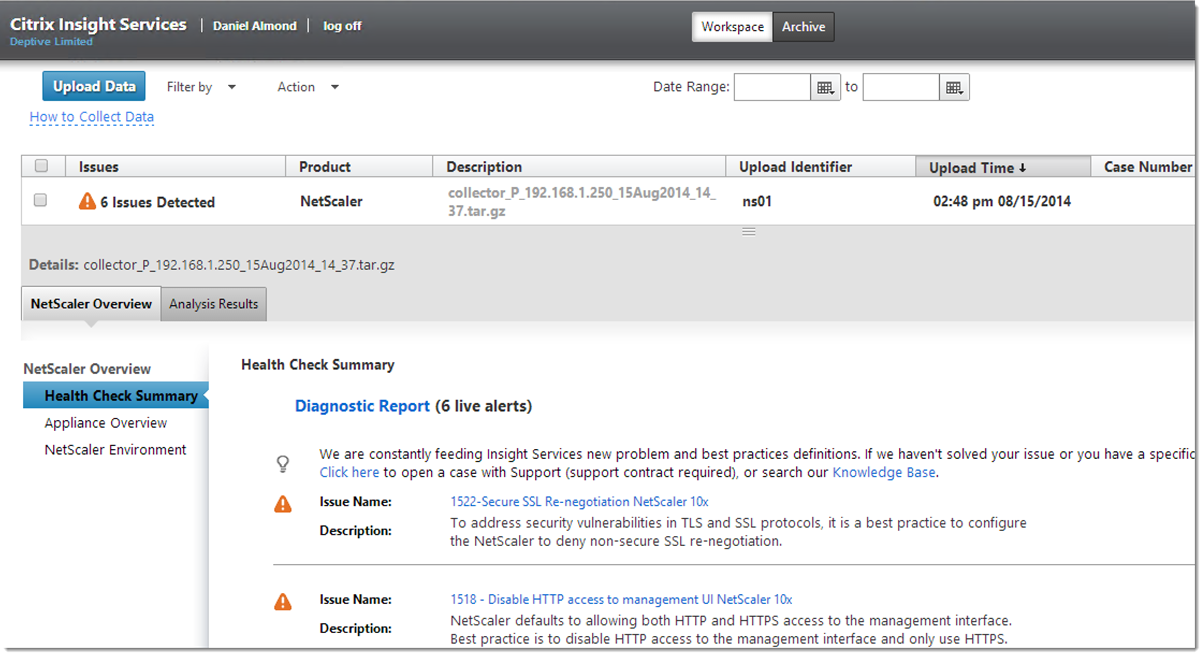The height and width of the screenshot is (656, 1203).
Task: Expand the Filter by dropdown
Action: click(201, 87)
